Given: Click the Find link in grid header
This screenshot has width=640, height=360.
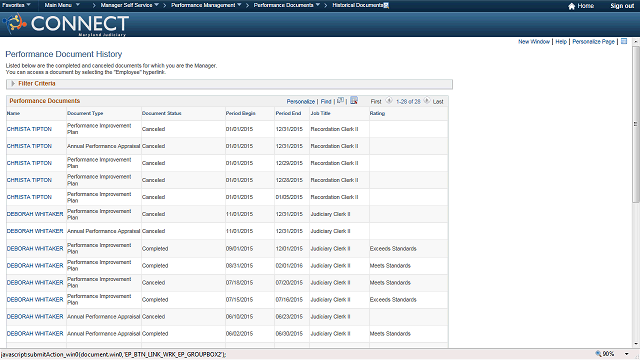Looking at the screenshot, I should point(326,102).
